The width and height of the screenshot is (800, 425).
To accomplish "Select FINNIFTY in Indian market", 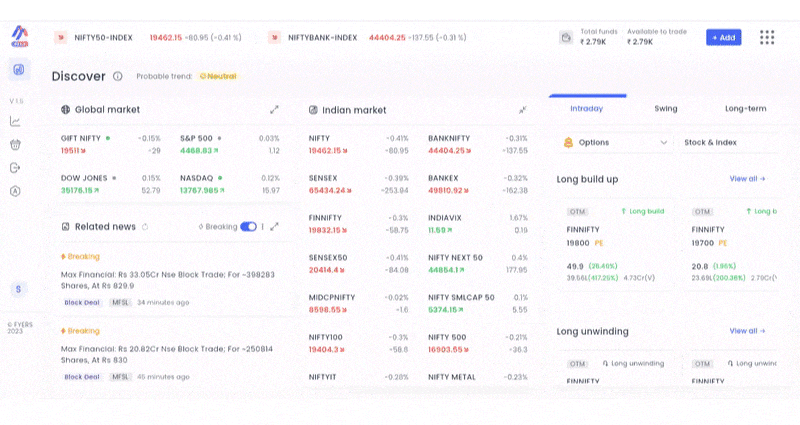I will tap(359, 224).
